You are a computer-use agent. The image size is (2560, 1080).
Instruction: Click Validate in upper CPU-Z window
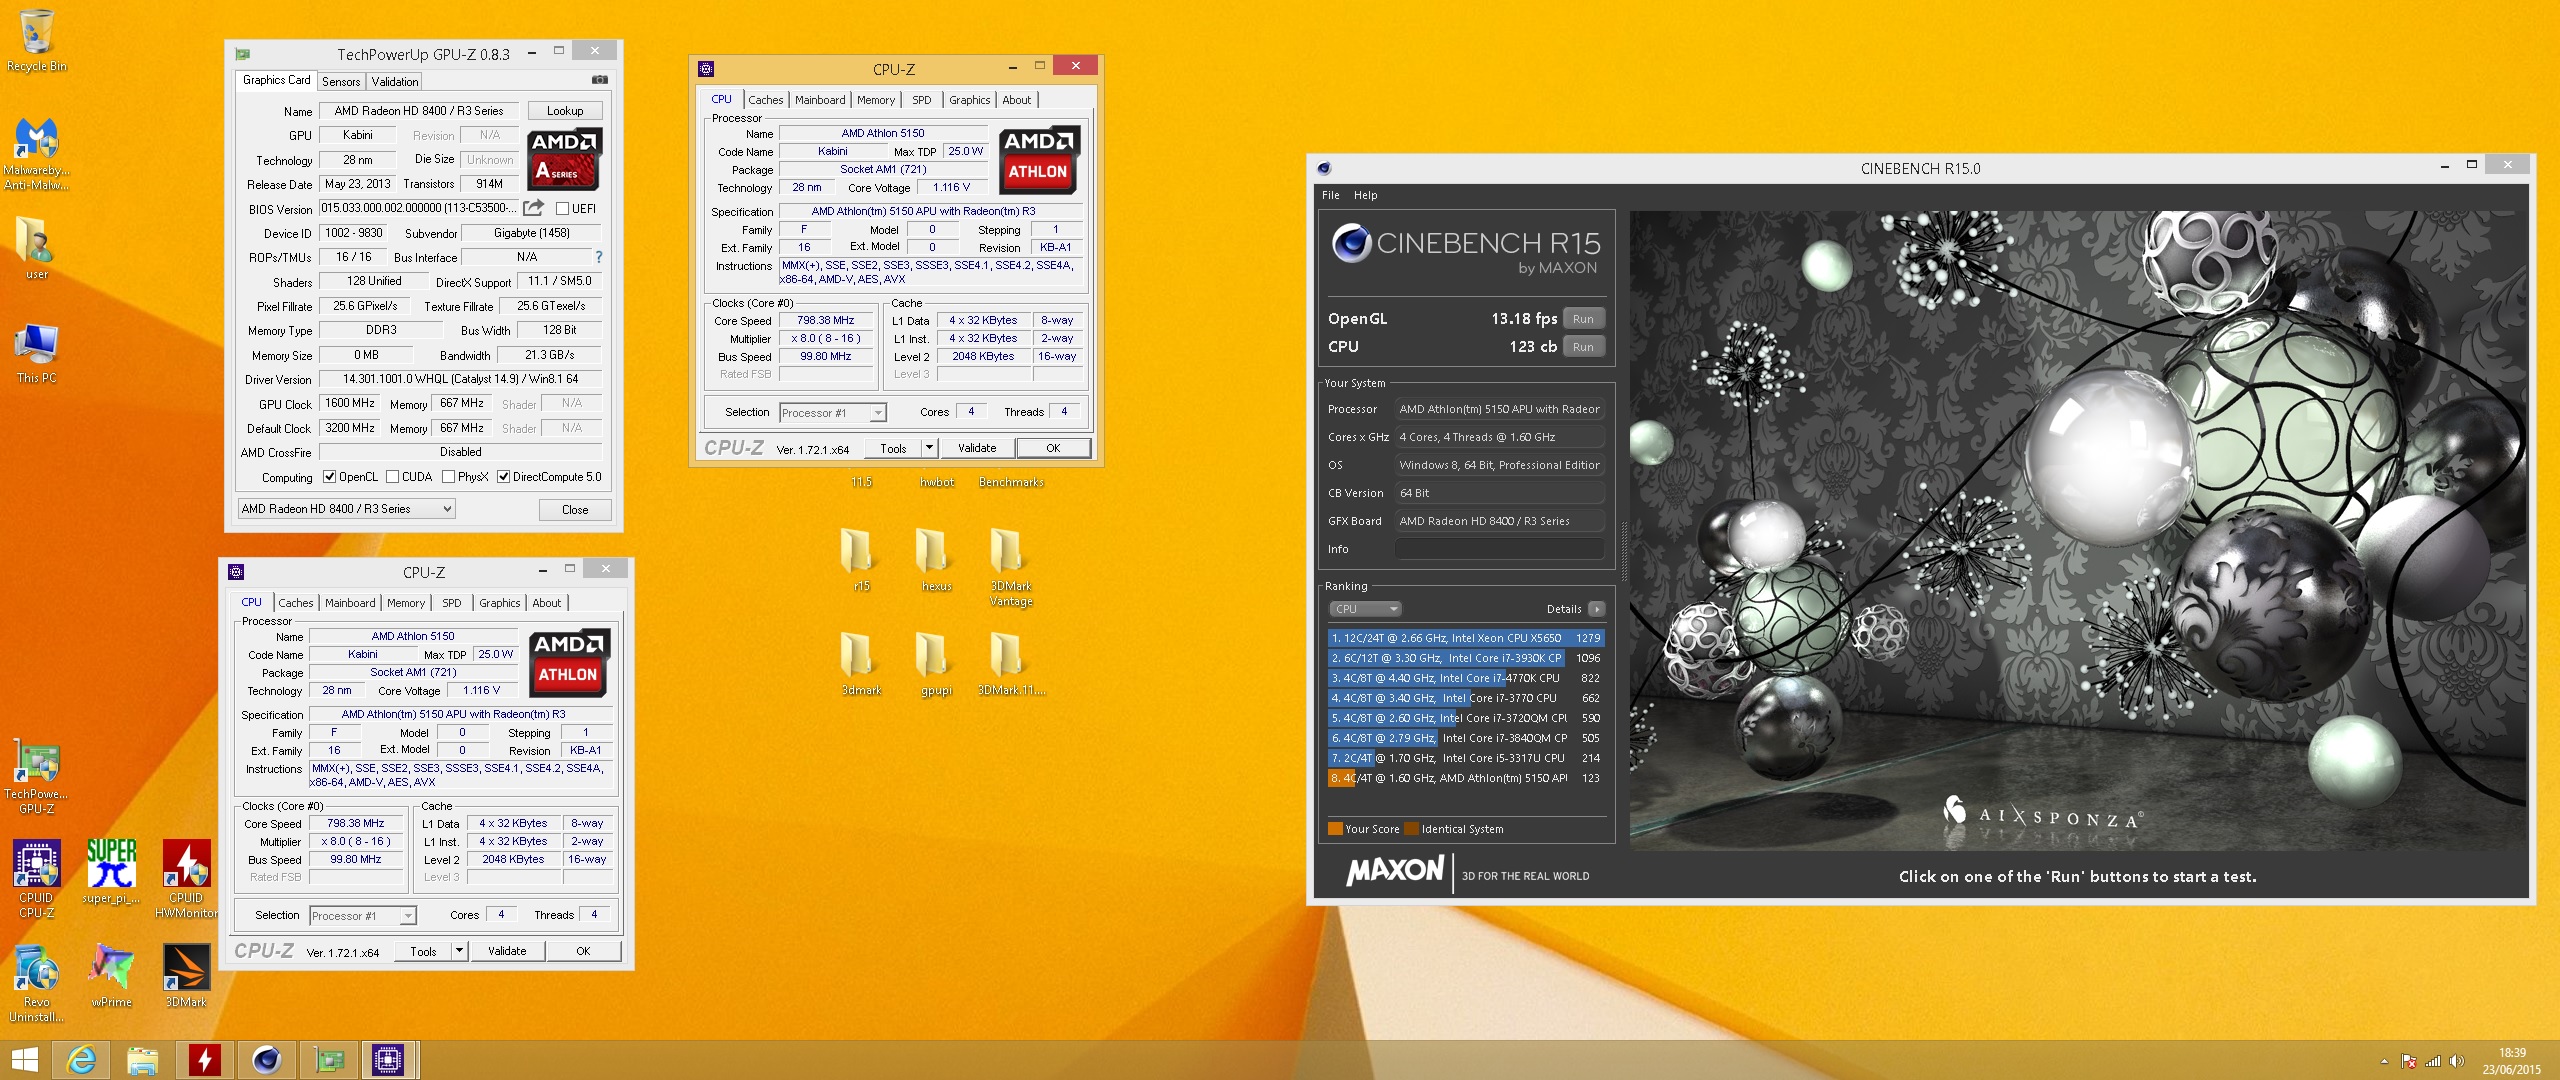click(x=977, y=448)
